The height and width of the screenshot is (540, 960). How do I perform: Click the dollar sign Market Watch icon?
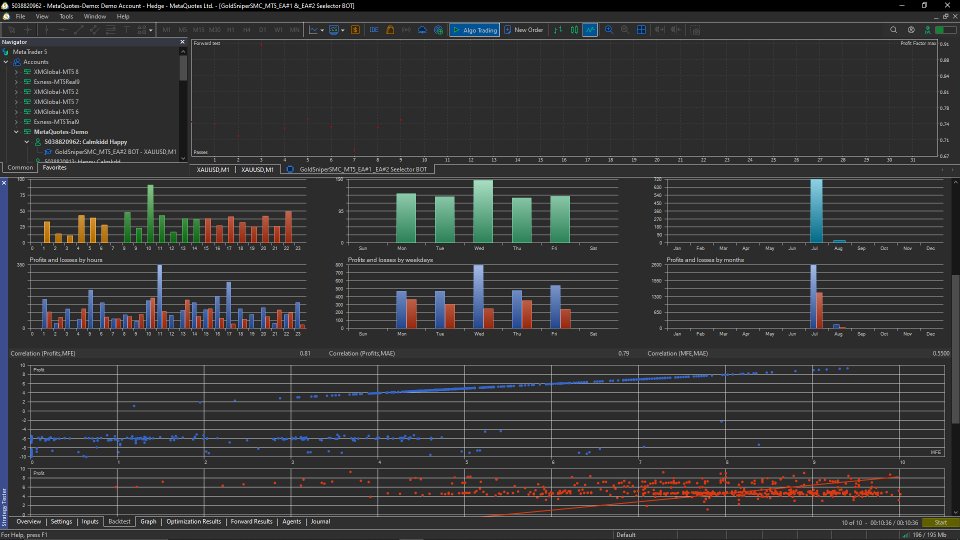coord(355,30)
